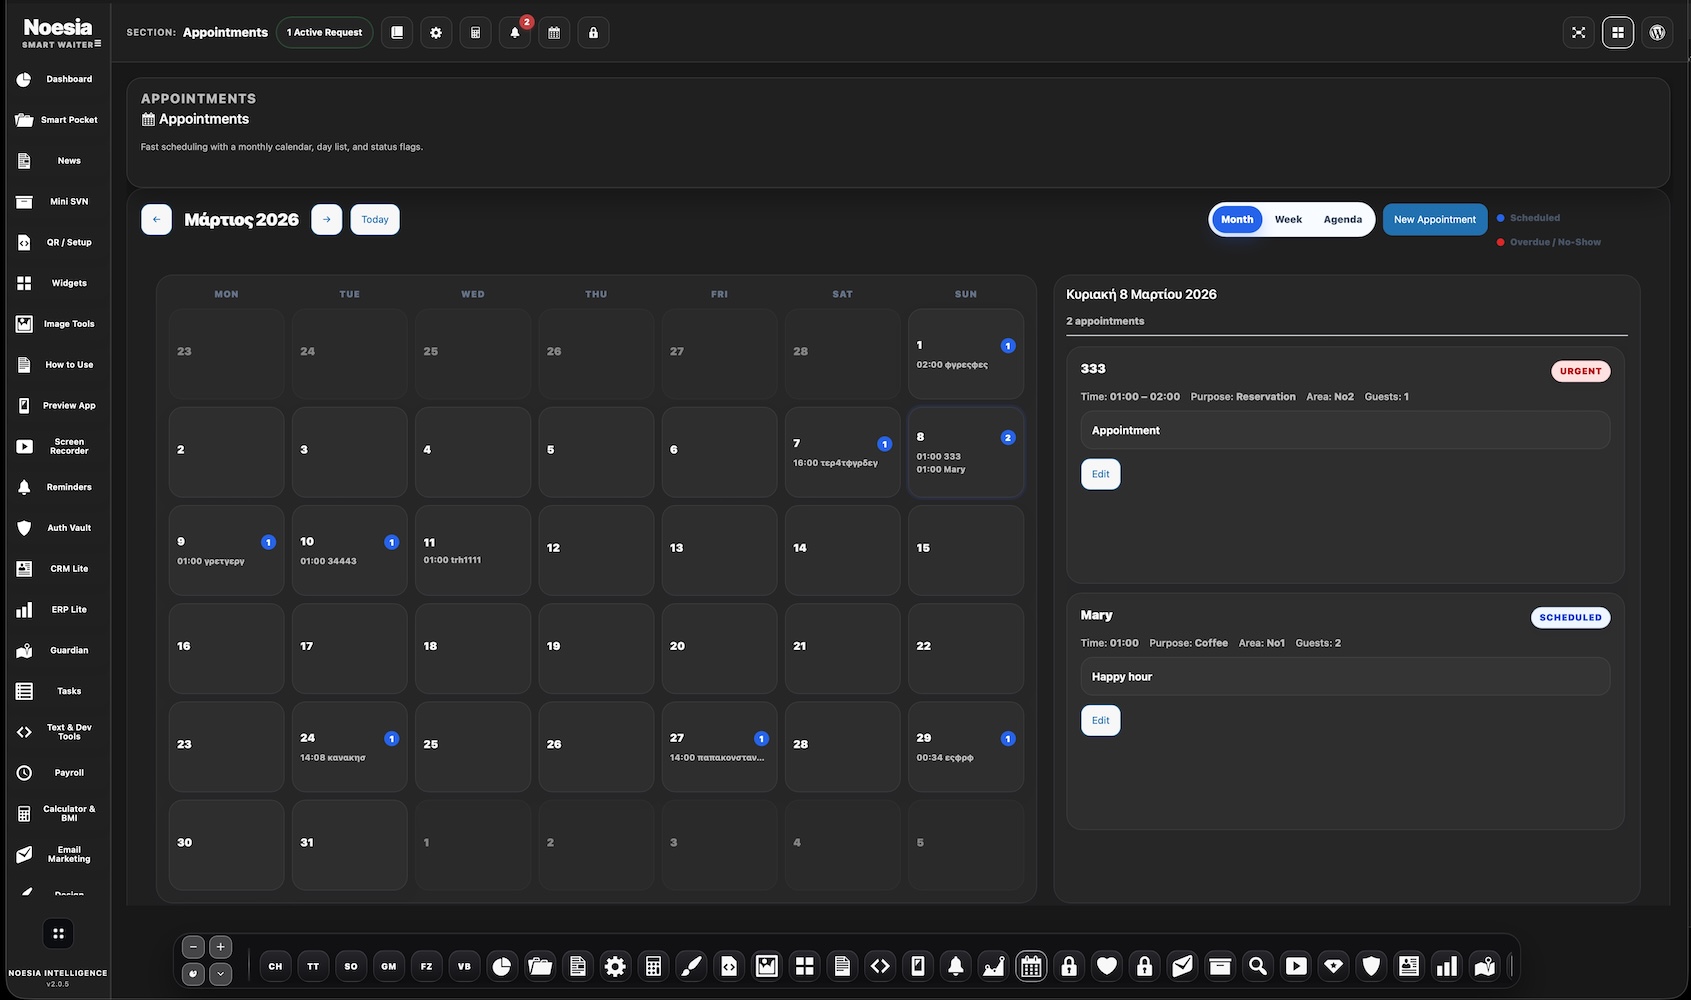The image size is (1691, 1000).
Task: Open the archive box icon in the bottom dock
Action: click(x=1220, y=966)
